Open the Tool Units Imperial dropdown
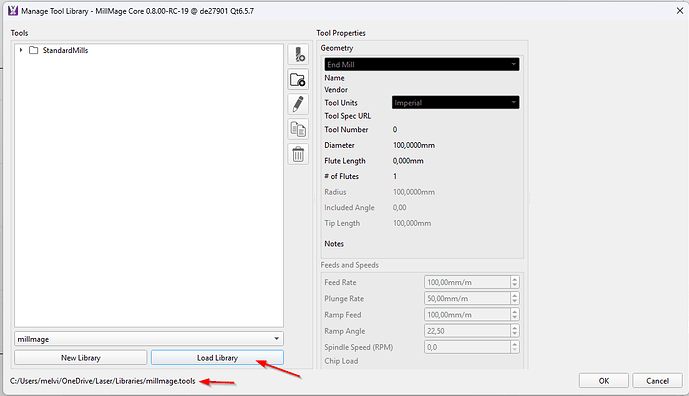 [x=455, y=102]
